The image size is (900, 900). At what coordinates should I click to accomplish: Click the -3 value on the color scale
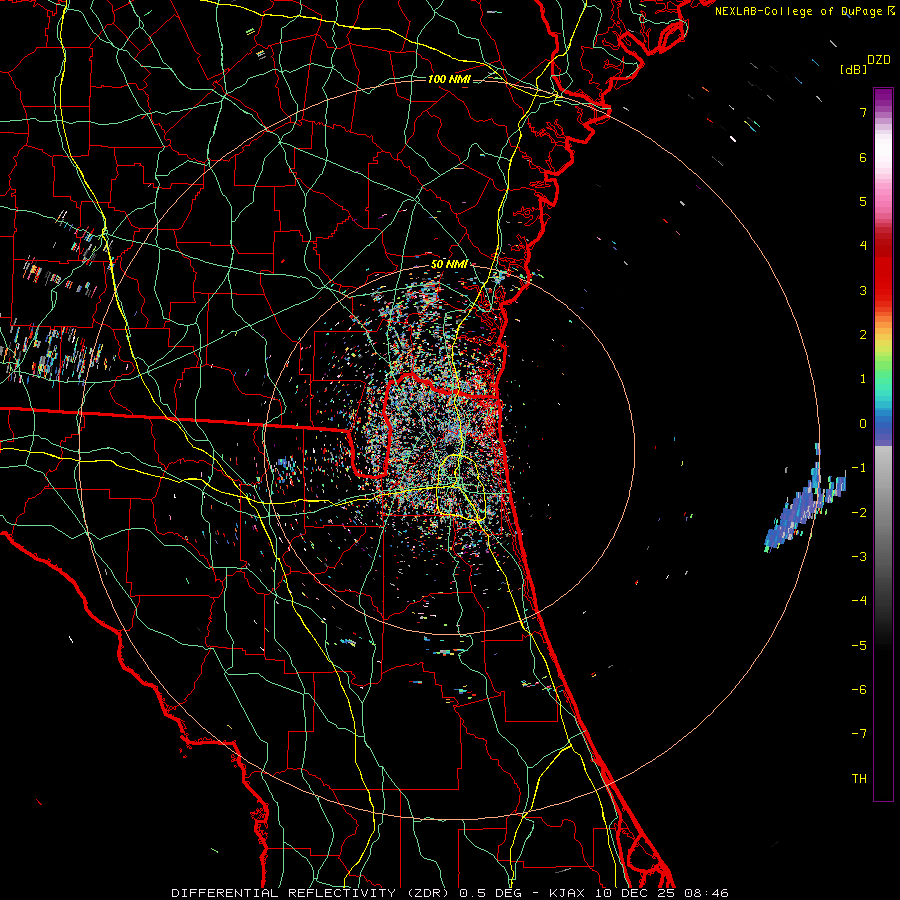click(x=859, y=557)
